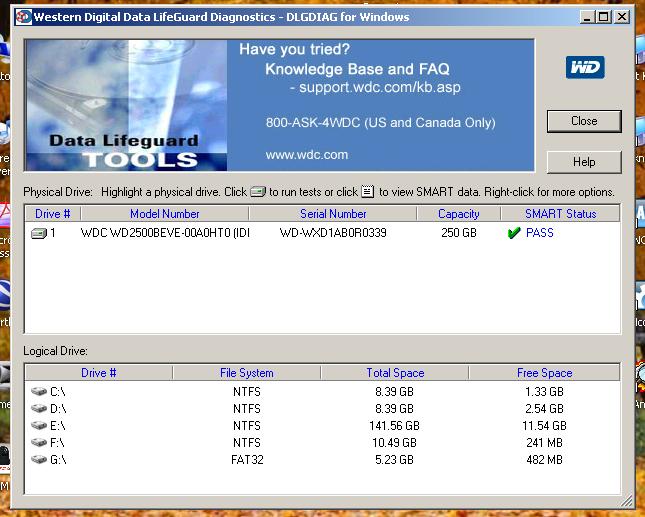This screenshot has width=645, height=517.
Task: Click the 241 MB free space value
Action: coord(544,443)
